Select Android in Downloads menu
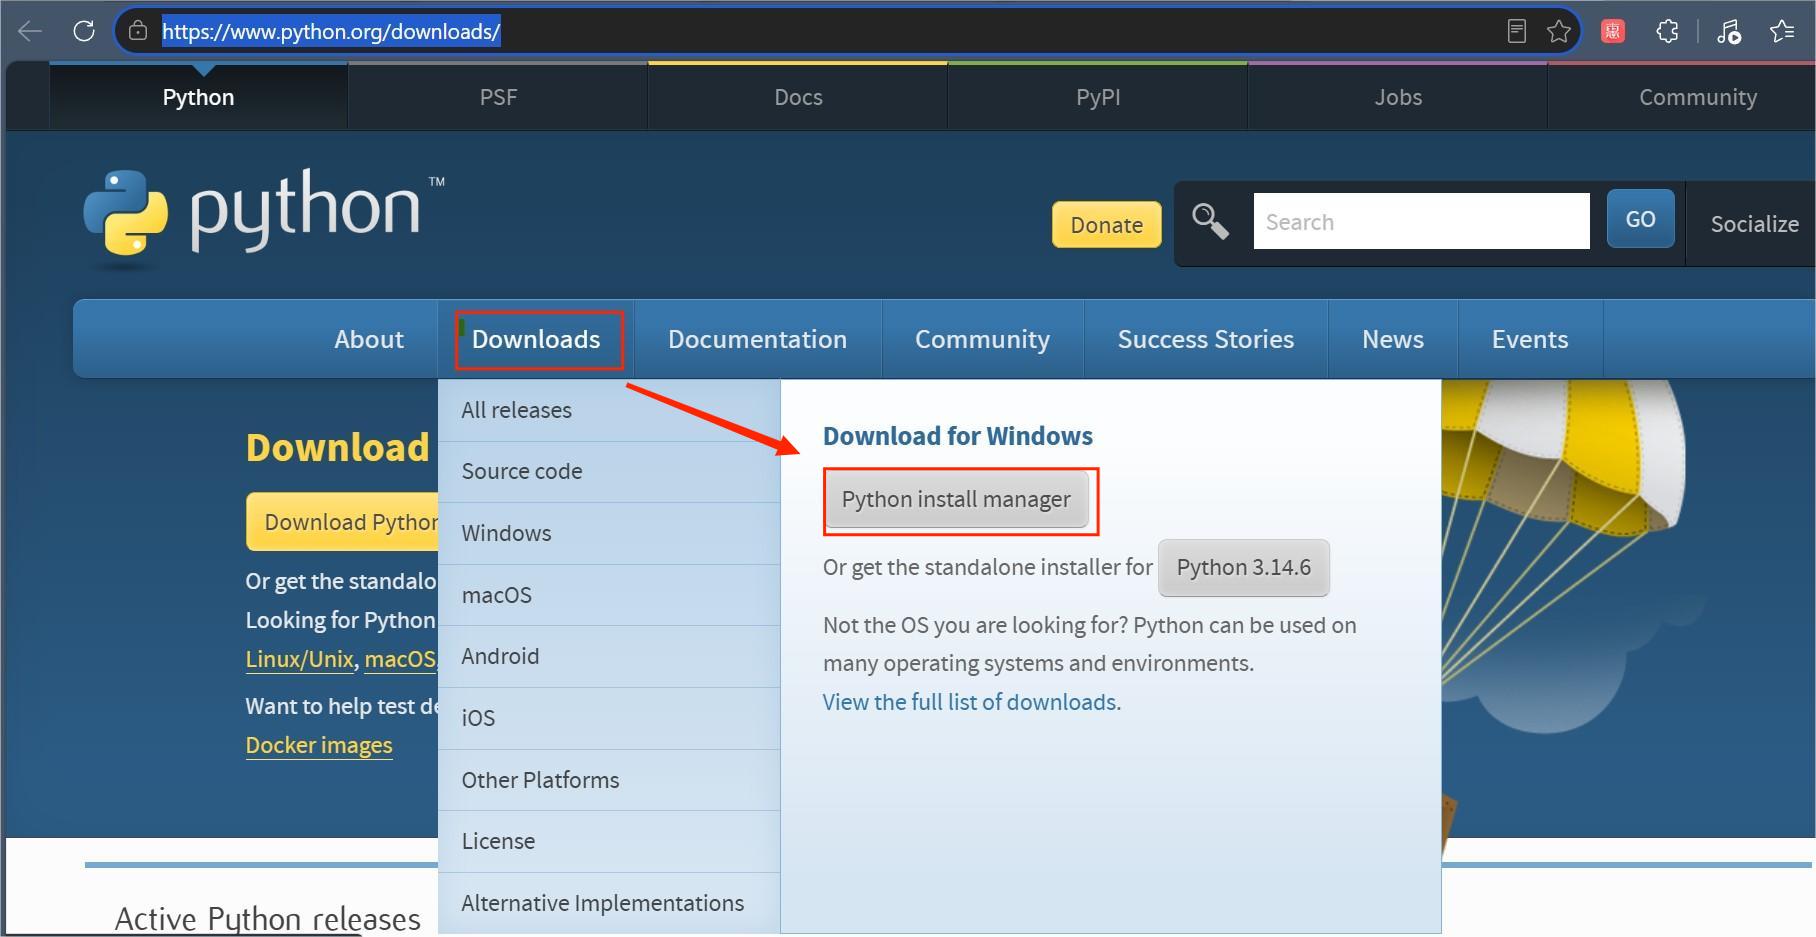This screenshot has width=1816, height=937. tap(609, 656)
